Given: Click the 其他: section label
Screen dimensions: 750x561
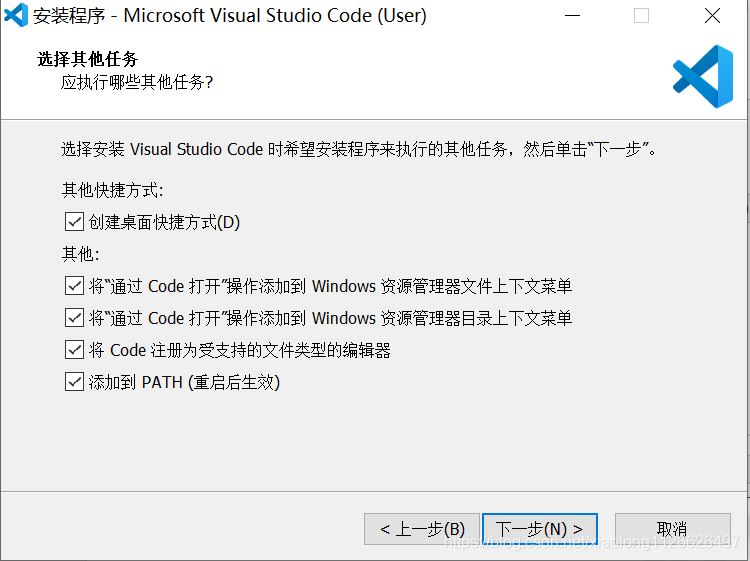Looking at the screenshot, I should tap(81, 254).
